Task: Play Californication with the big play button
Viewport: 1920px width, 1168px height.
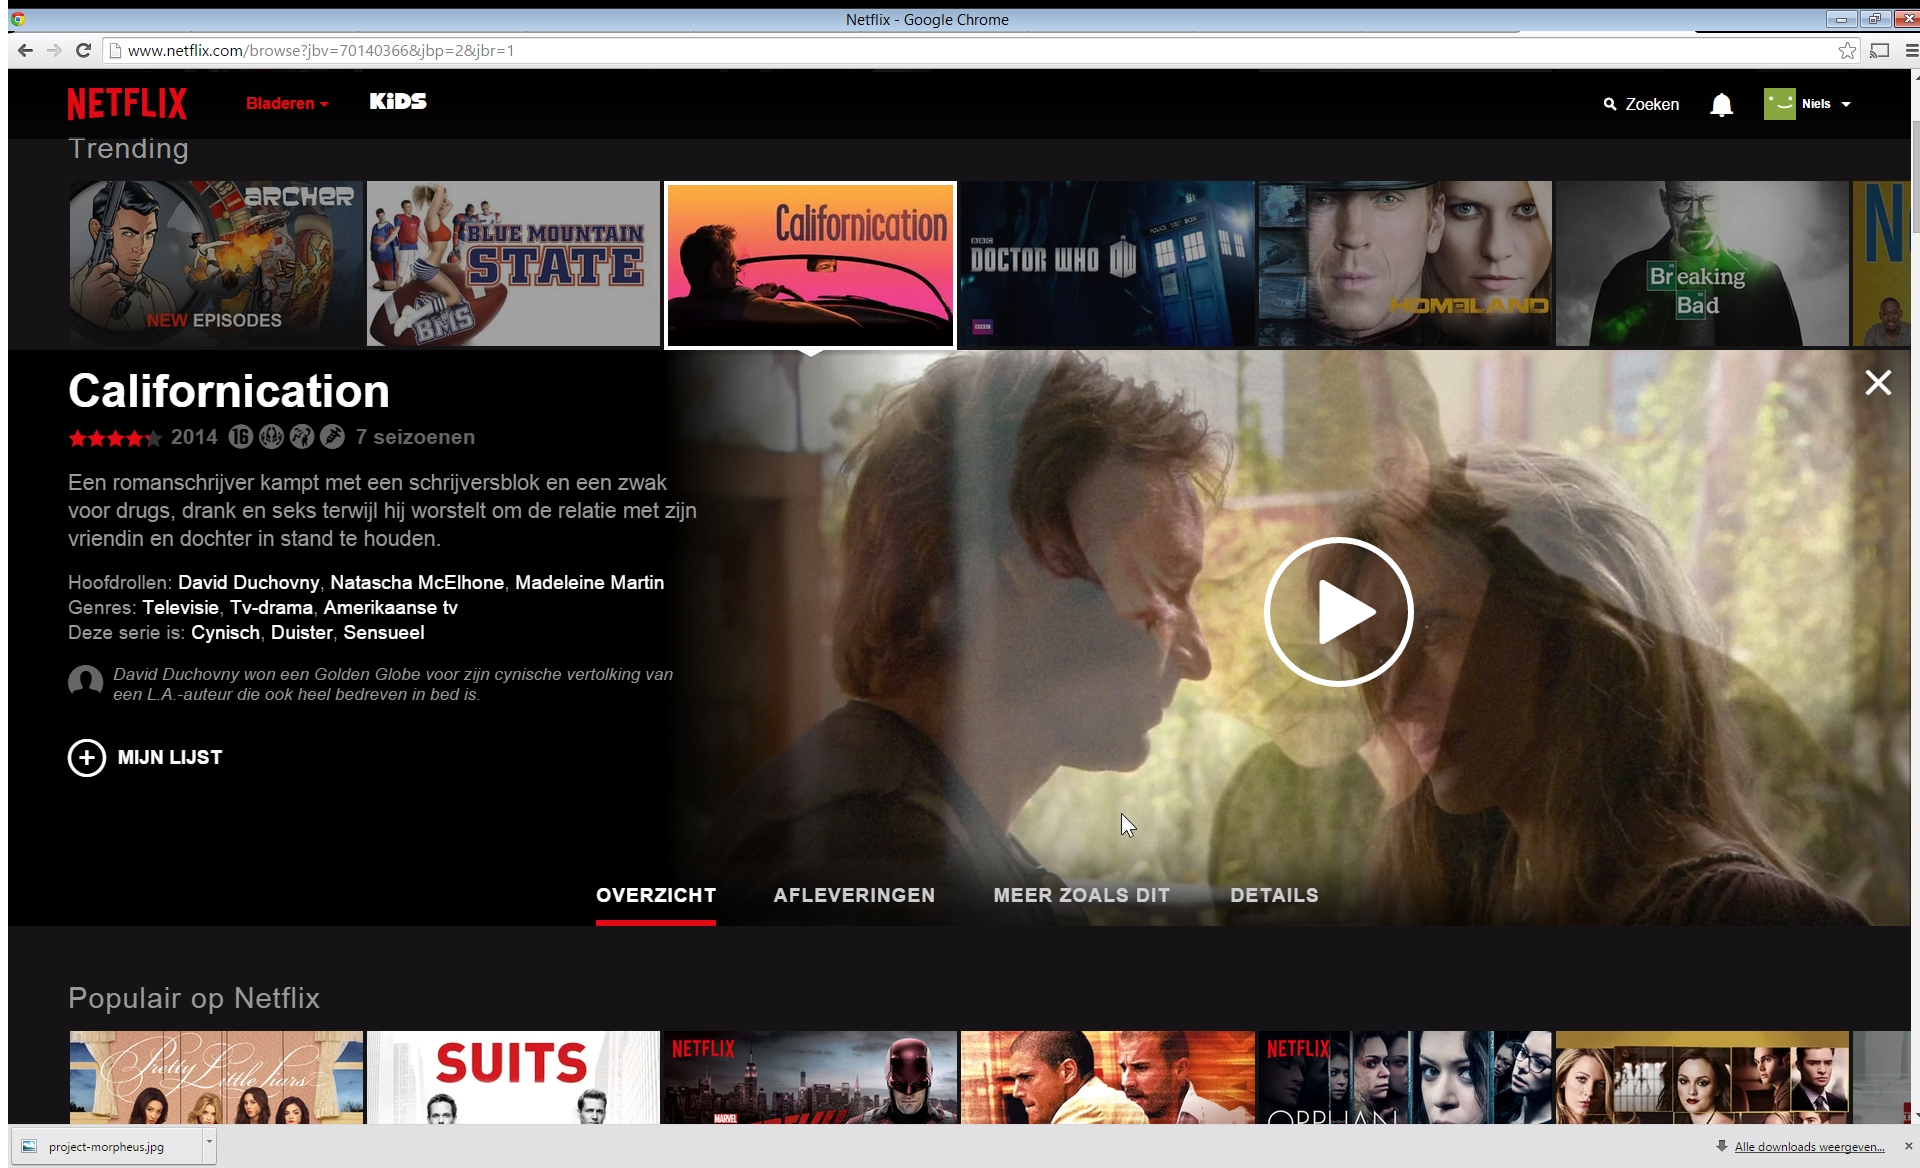Action: pos(1338,612)
